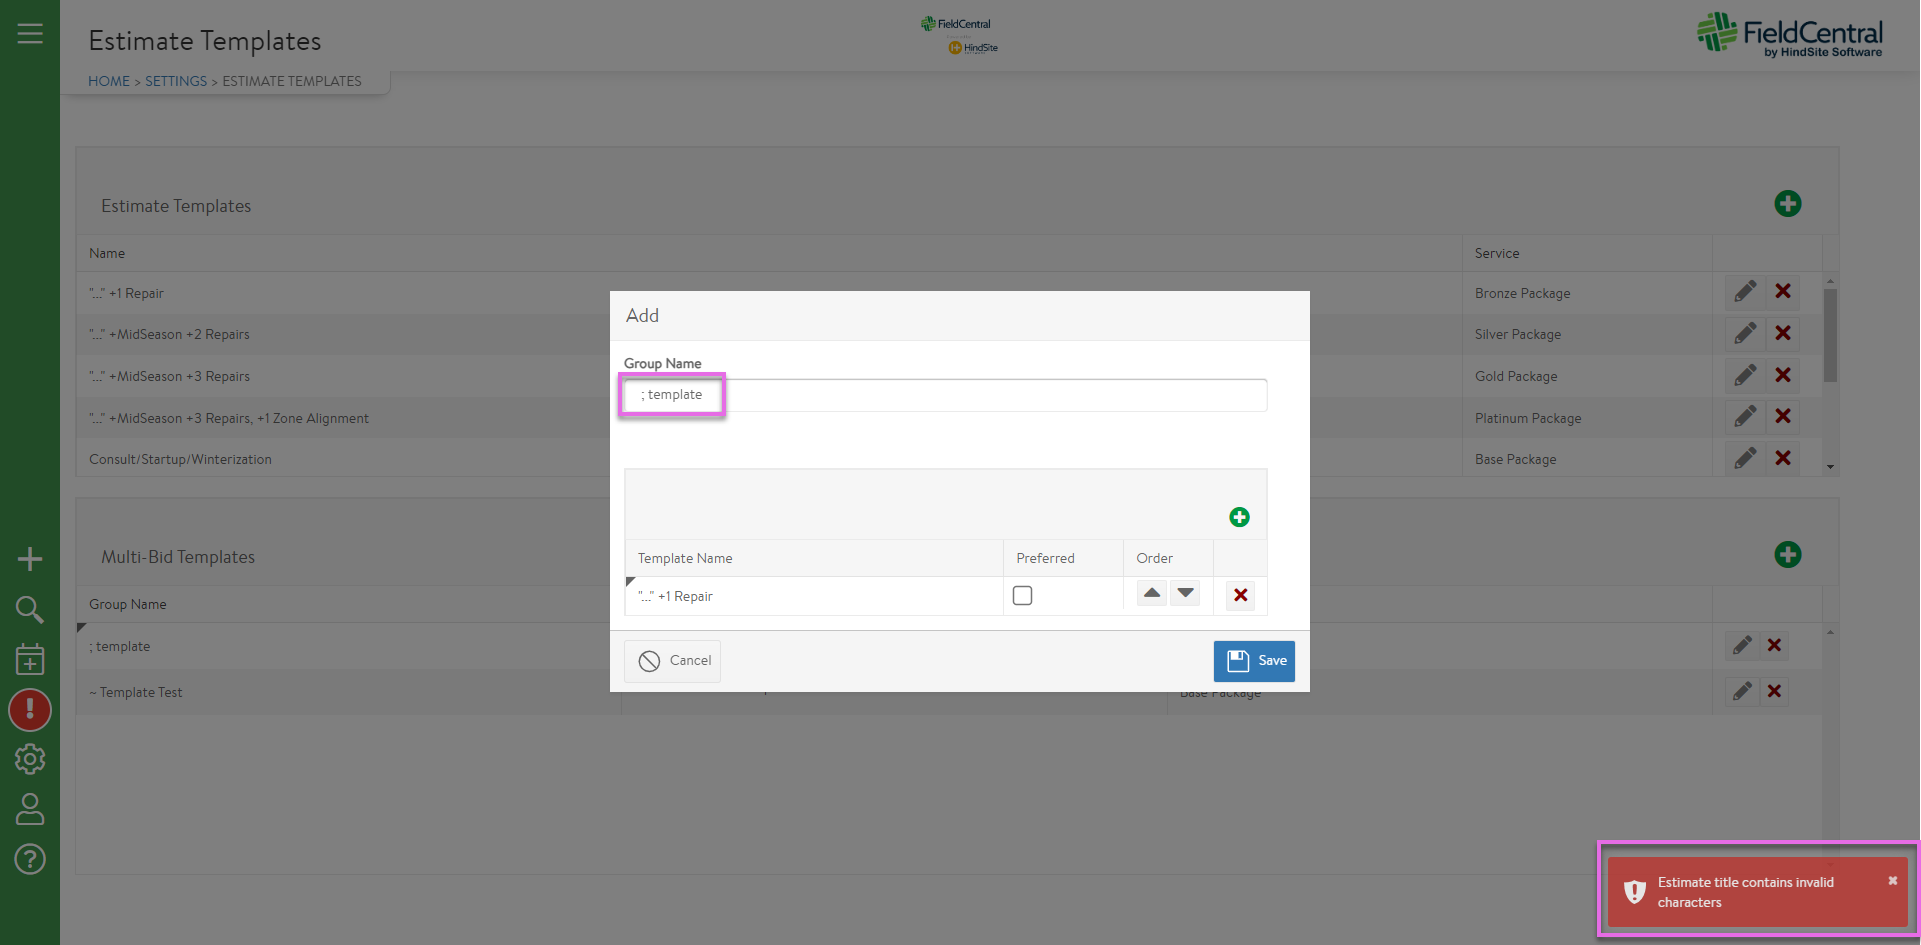
Task: Move +1 Repair template down in order
Action: click(1186, 593)
